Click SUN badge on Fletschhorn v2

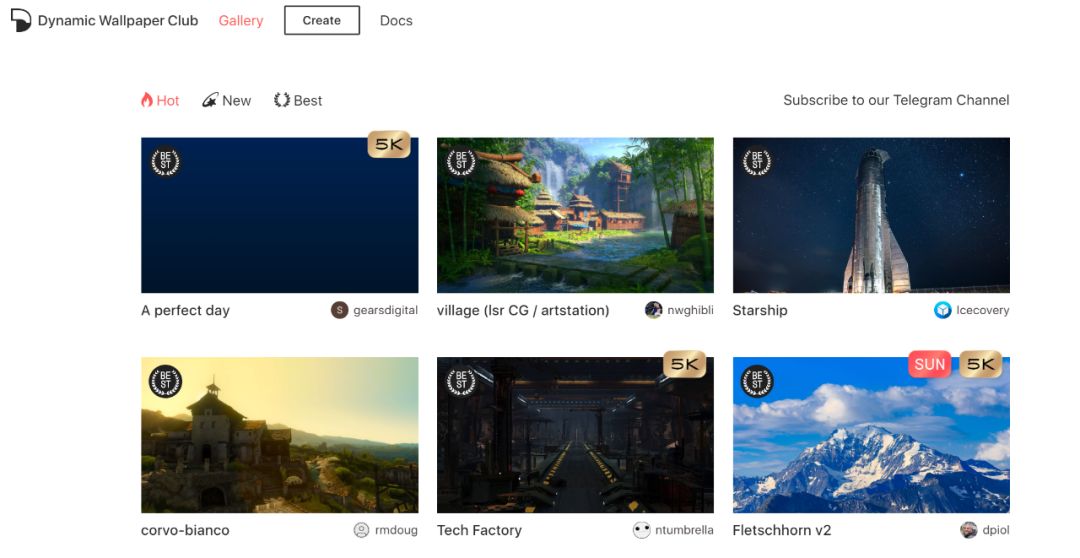point(930,364)
